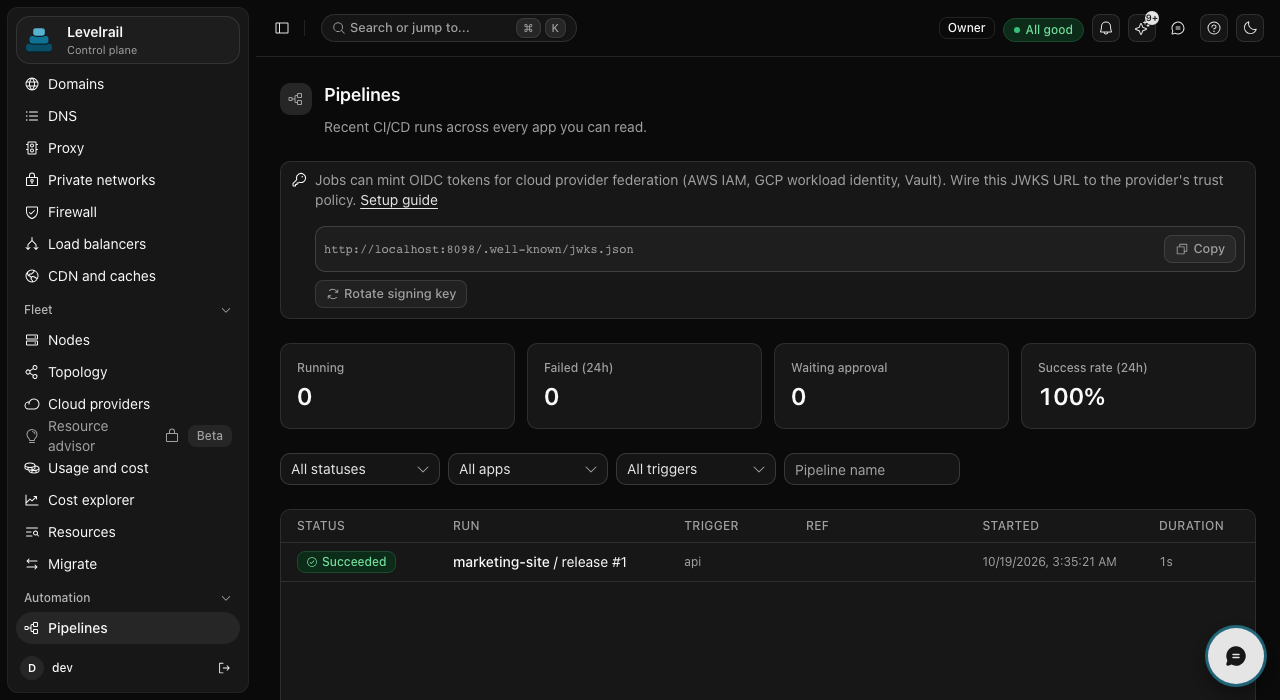Click the STARTED column header
Image resolution: width=1280 pixels, height=700 pixels.
click(x=1010, y=526)
